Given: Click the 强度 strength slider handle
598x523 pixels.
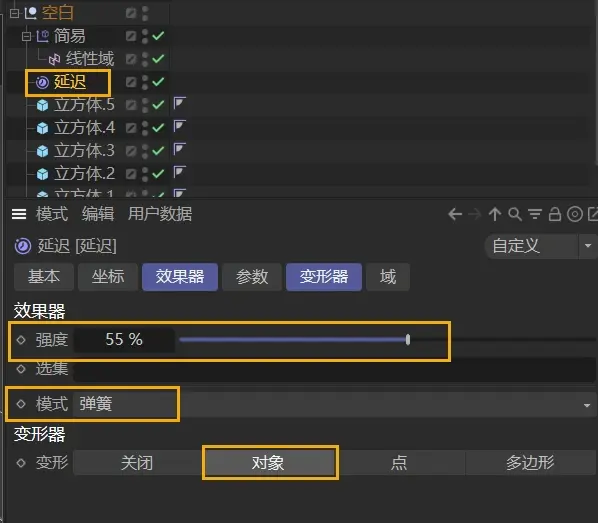Looking at the screenshot, I should [x=408, y=340].
